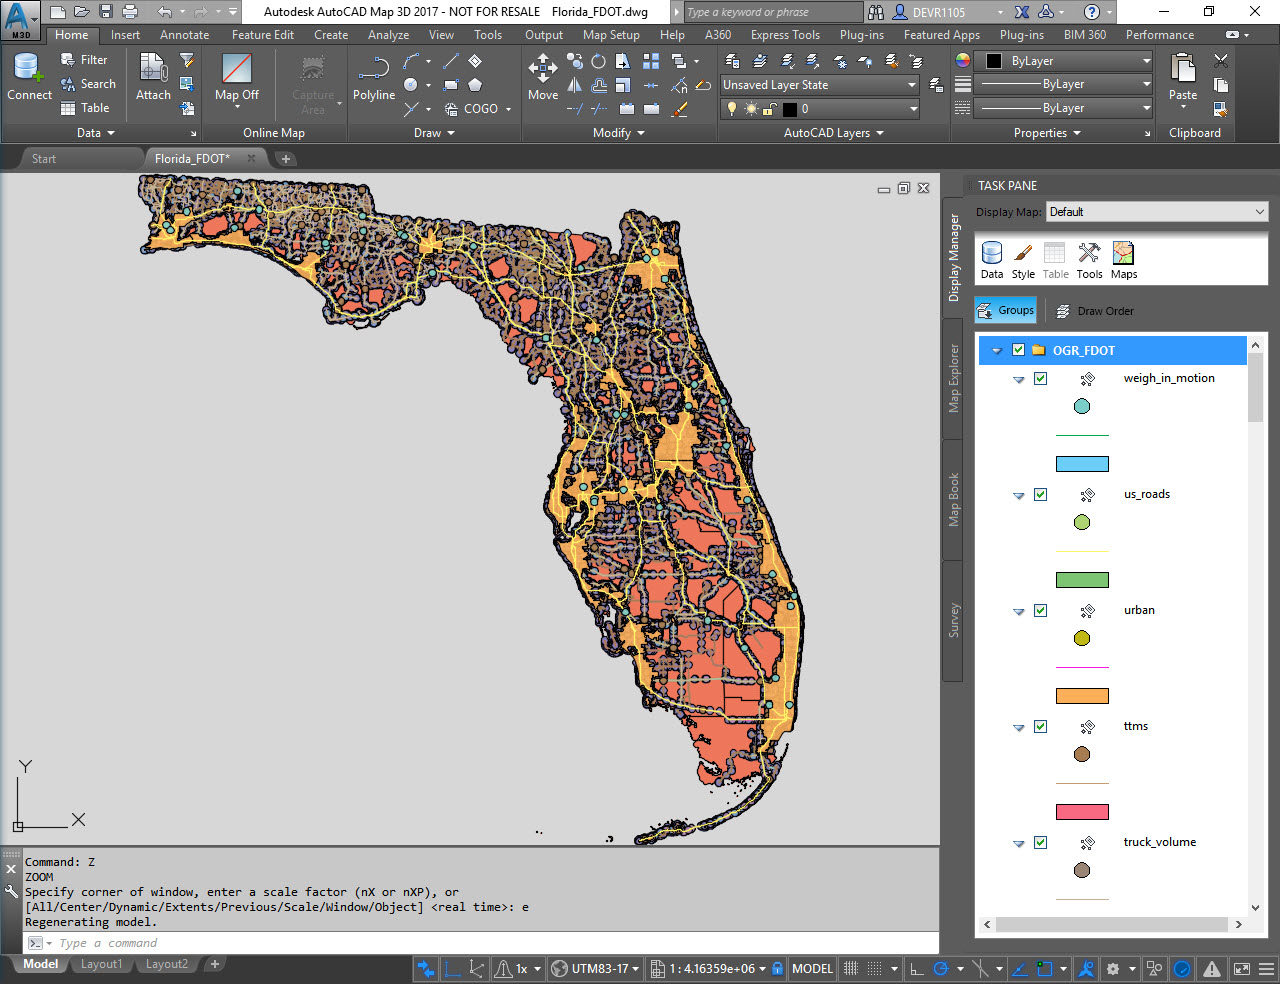Click the Draw Order button

point(1095,311)
